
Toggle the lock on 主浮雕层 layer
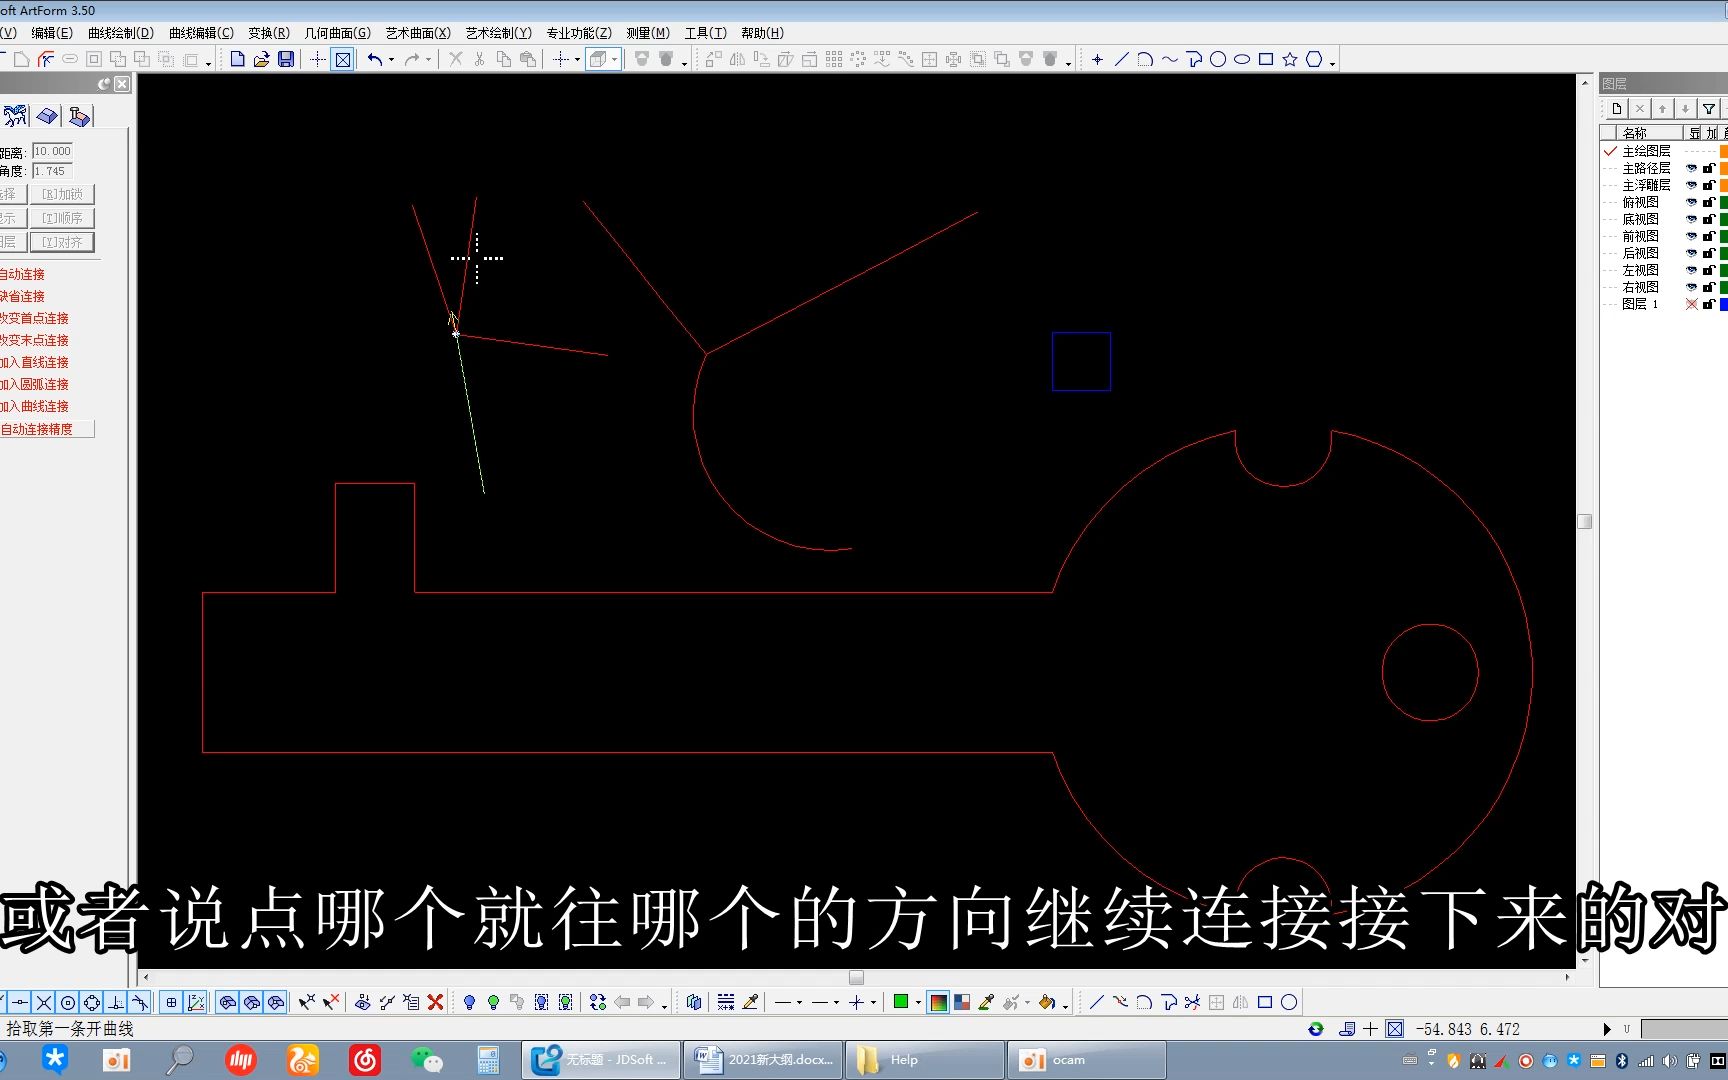[x=1708, y=186]
